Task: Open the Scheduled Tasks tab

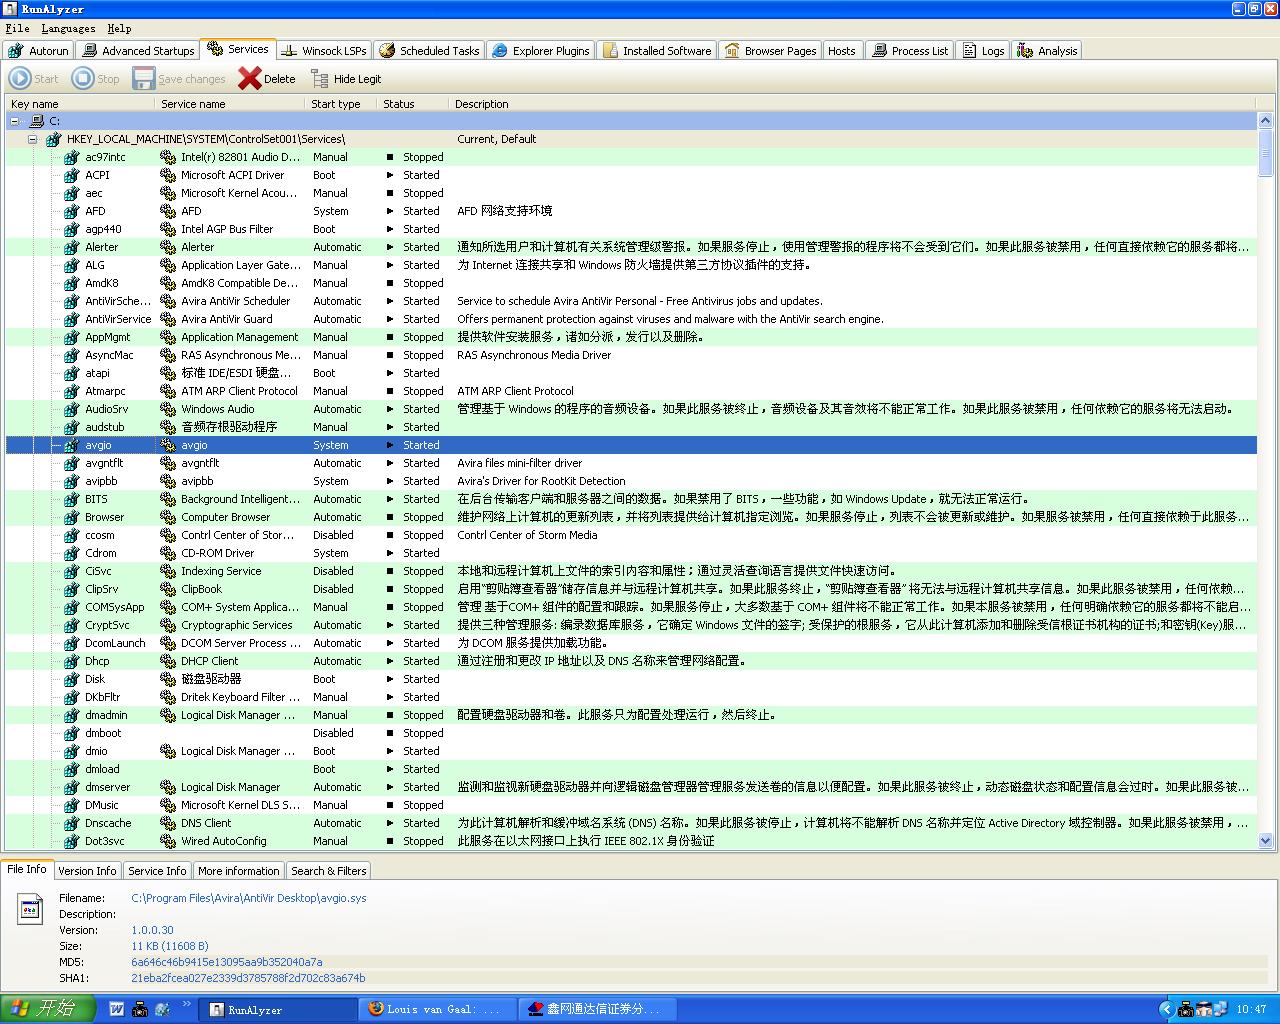Action: pyautogui.click(x=429, y=51)
